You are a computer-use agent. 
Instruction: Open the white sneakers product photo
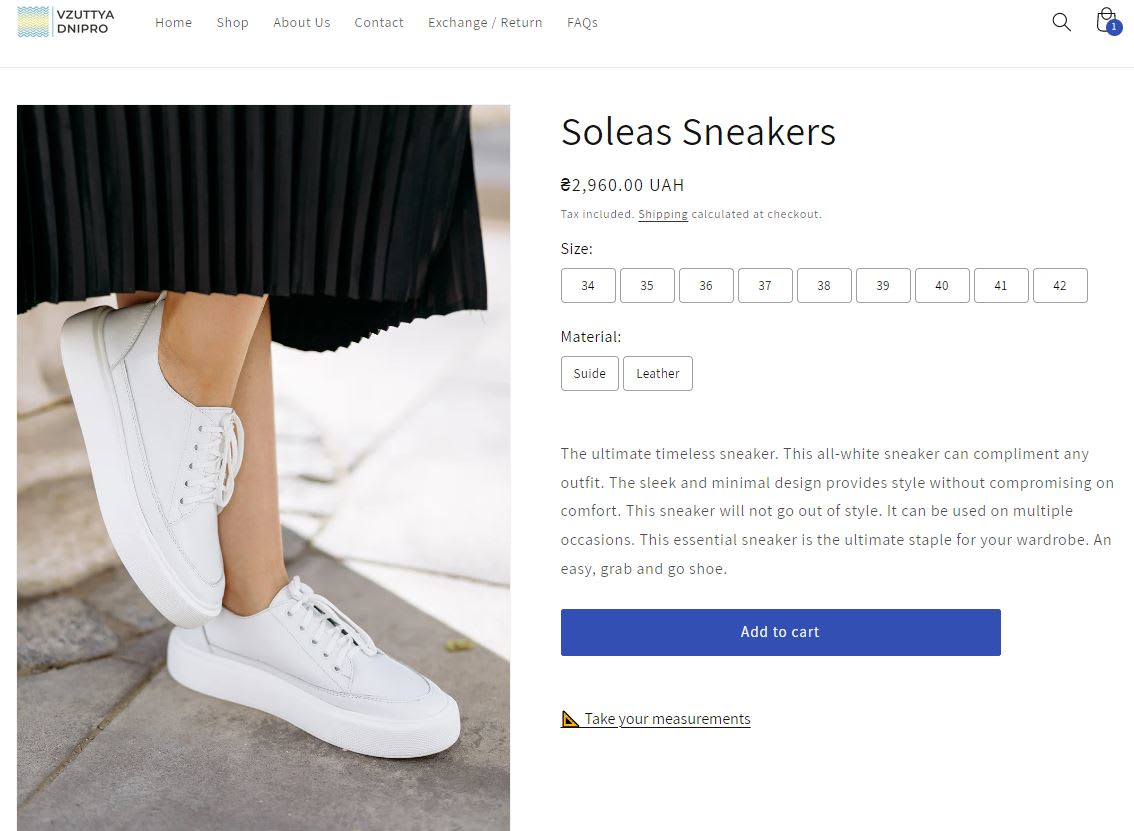coord(263,468)
